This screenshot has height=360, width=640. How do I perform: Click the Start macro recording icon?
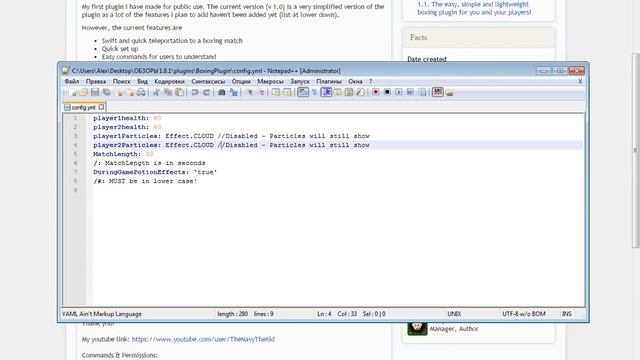[376, 93]
